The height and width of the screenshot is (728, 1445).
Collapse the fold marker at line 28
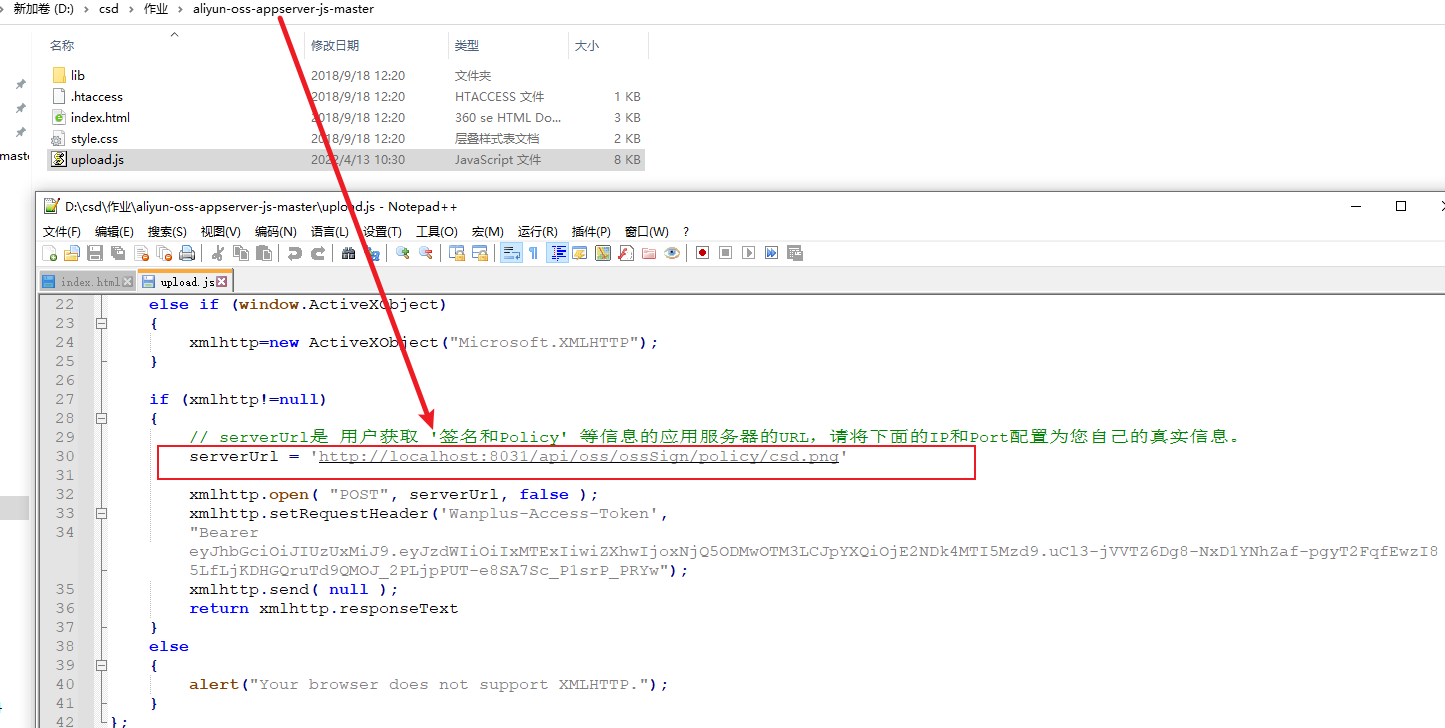click(101, 418)
